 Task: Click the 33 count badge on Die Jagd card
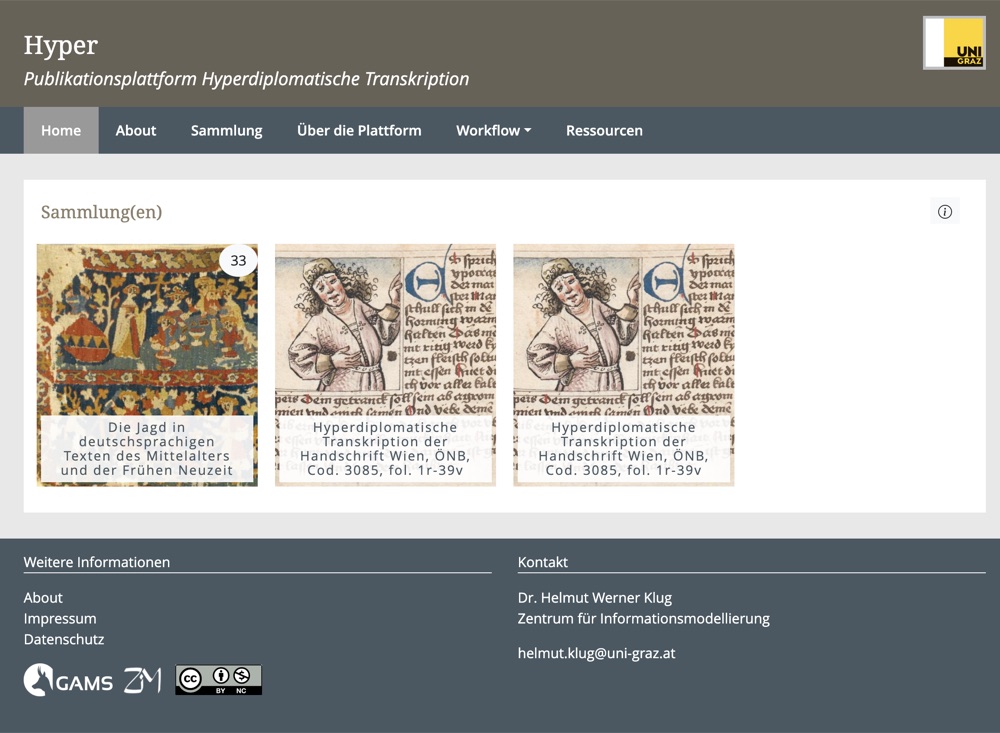(238, 260)
